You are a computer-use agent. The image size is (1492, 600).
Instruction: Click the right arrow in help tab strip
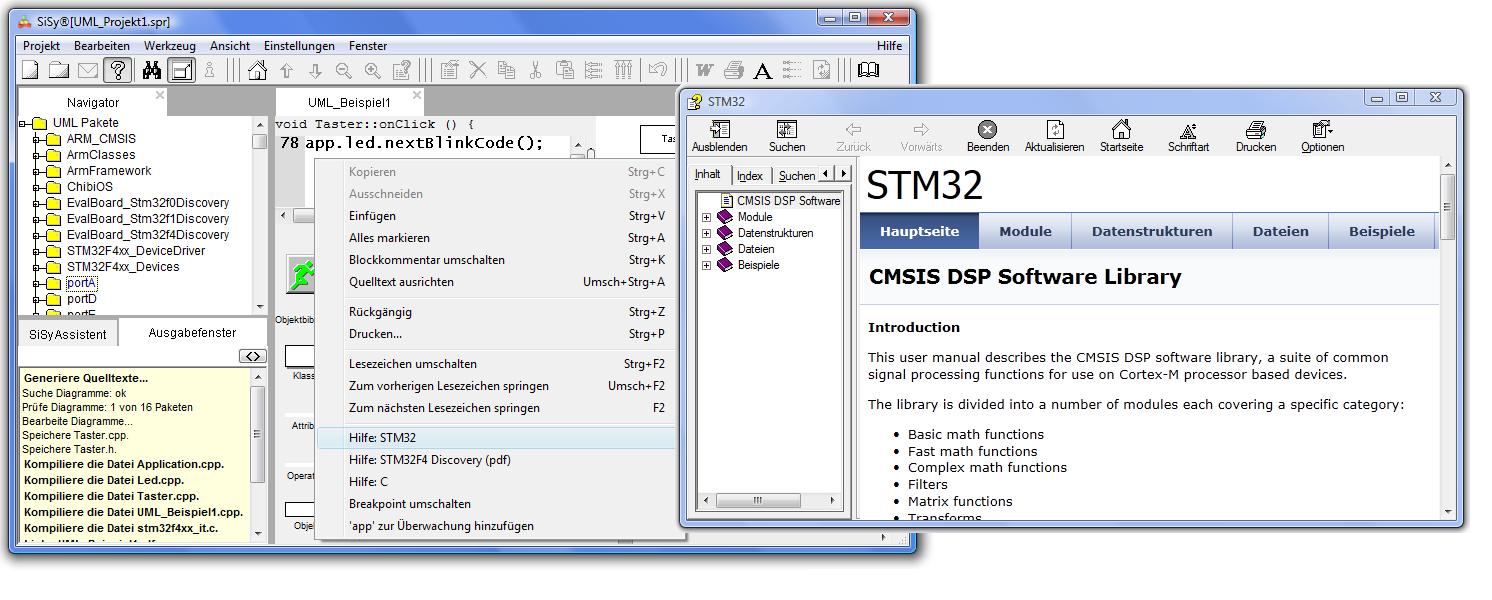coord(843,174)
